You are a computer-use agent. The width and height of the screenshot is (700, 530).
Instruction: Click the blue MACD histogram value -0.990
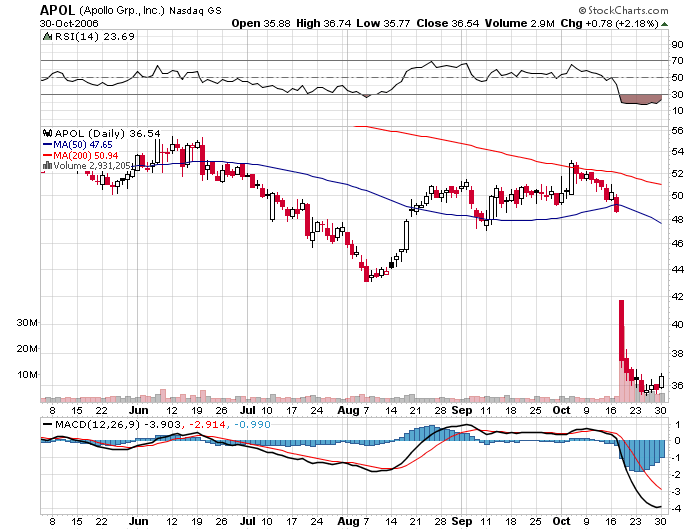click(252, 424)
